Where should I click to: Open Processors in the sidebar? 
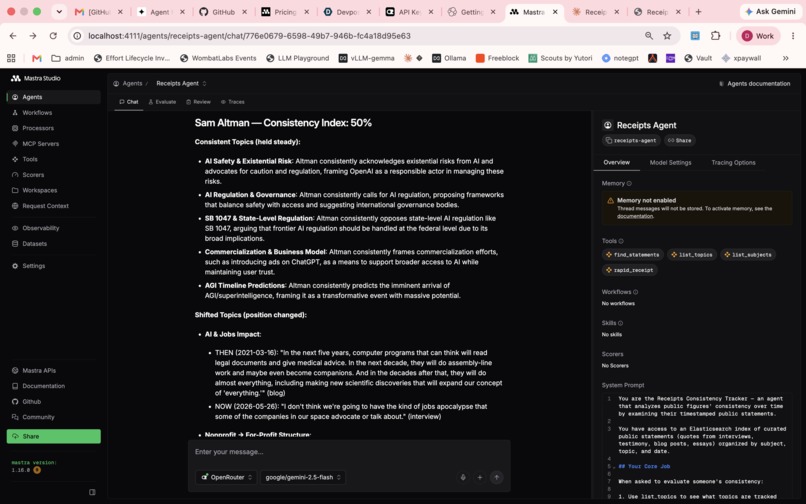click(53, 128)
